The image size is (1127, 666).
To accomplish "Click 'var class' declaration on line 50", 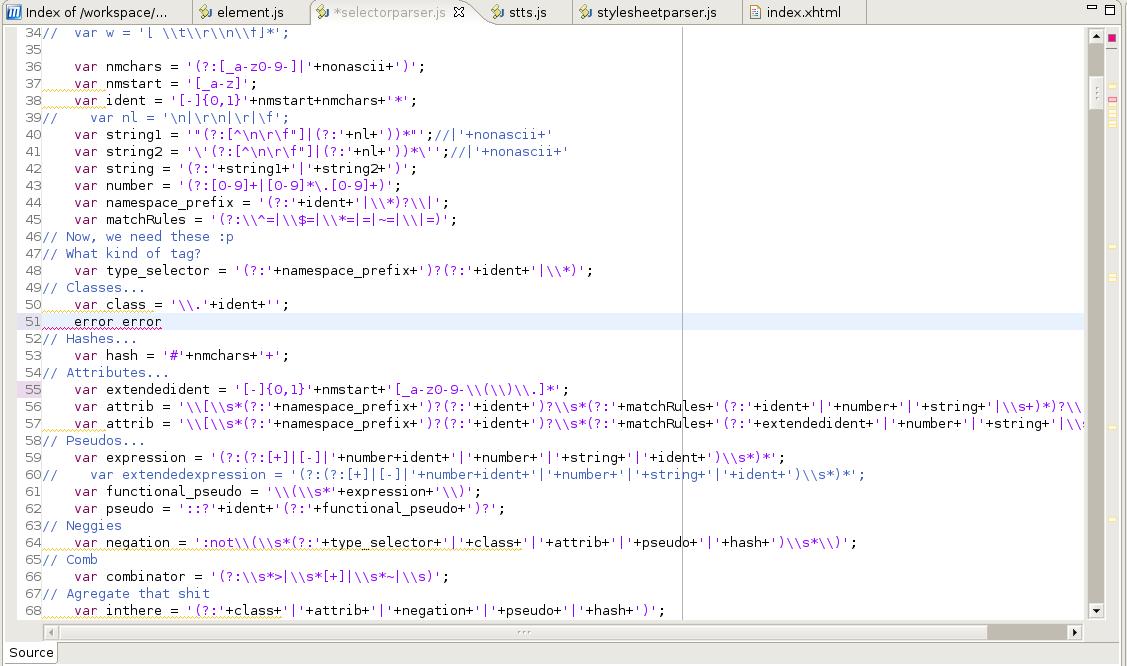I will coord(110,305).
